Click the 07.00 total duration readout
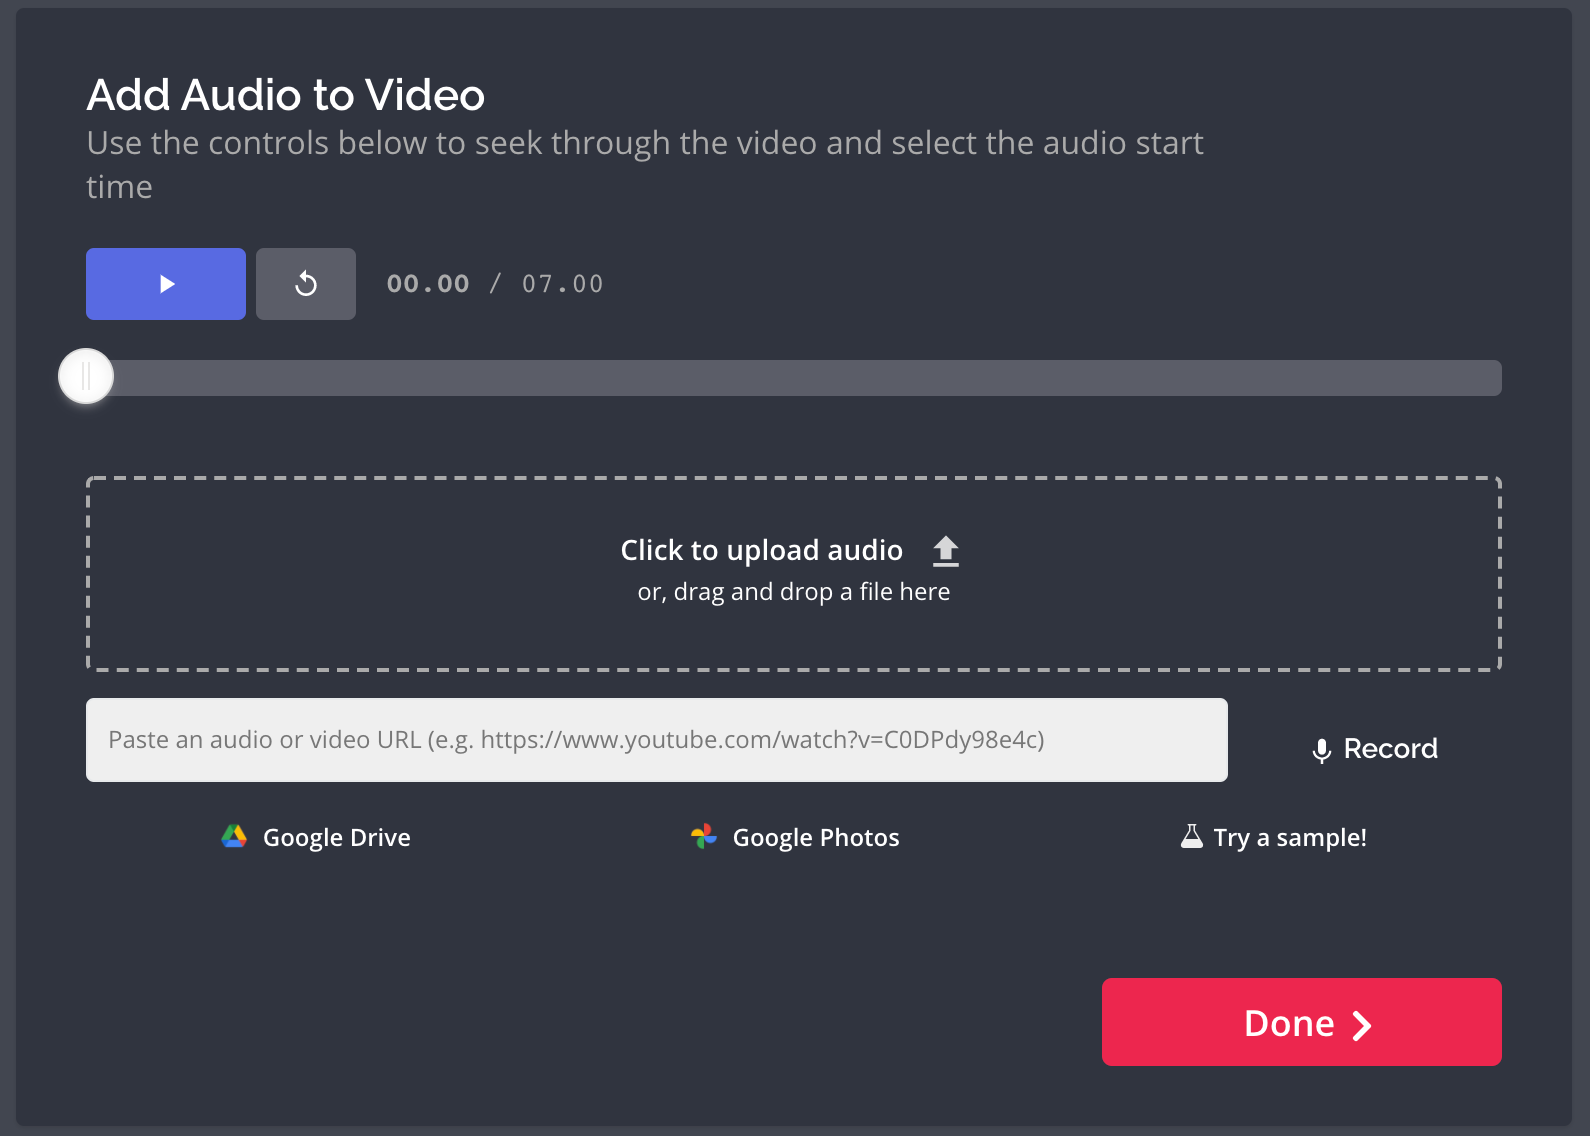The width and height of the screenshot is (1590, 1136). pos(562,284)
